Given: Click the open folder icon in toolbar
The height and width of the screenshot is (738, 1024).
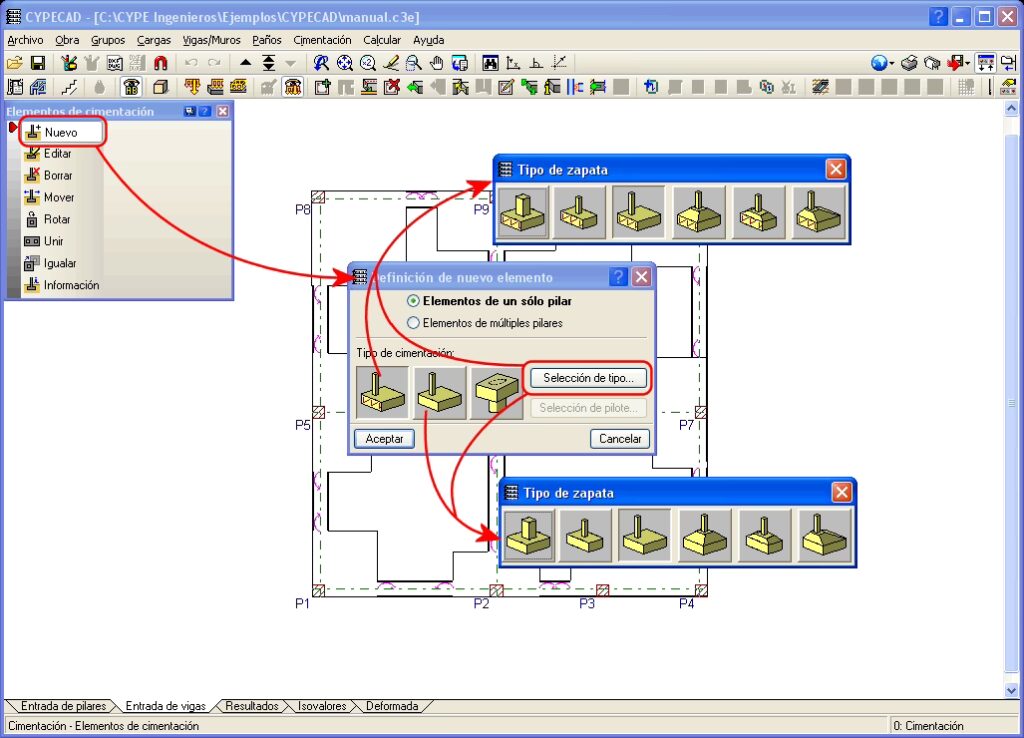Looking at the screenshot, I should click(15, 63).
